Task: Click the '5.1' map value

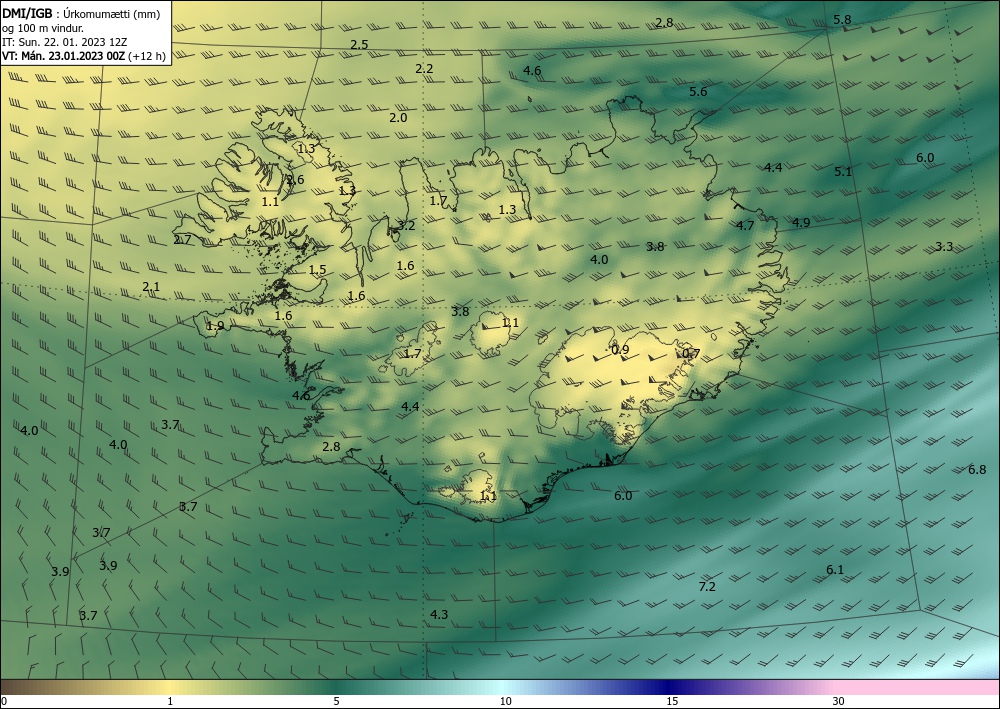Action: [843, 172]
